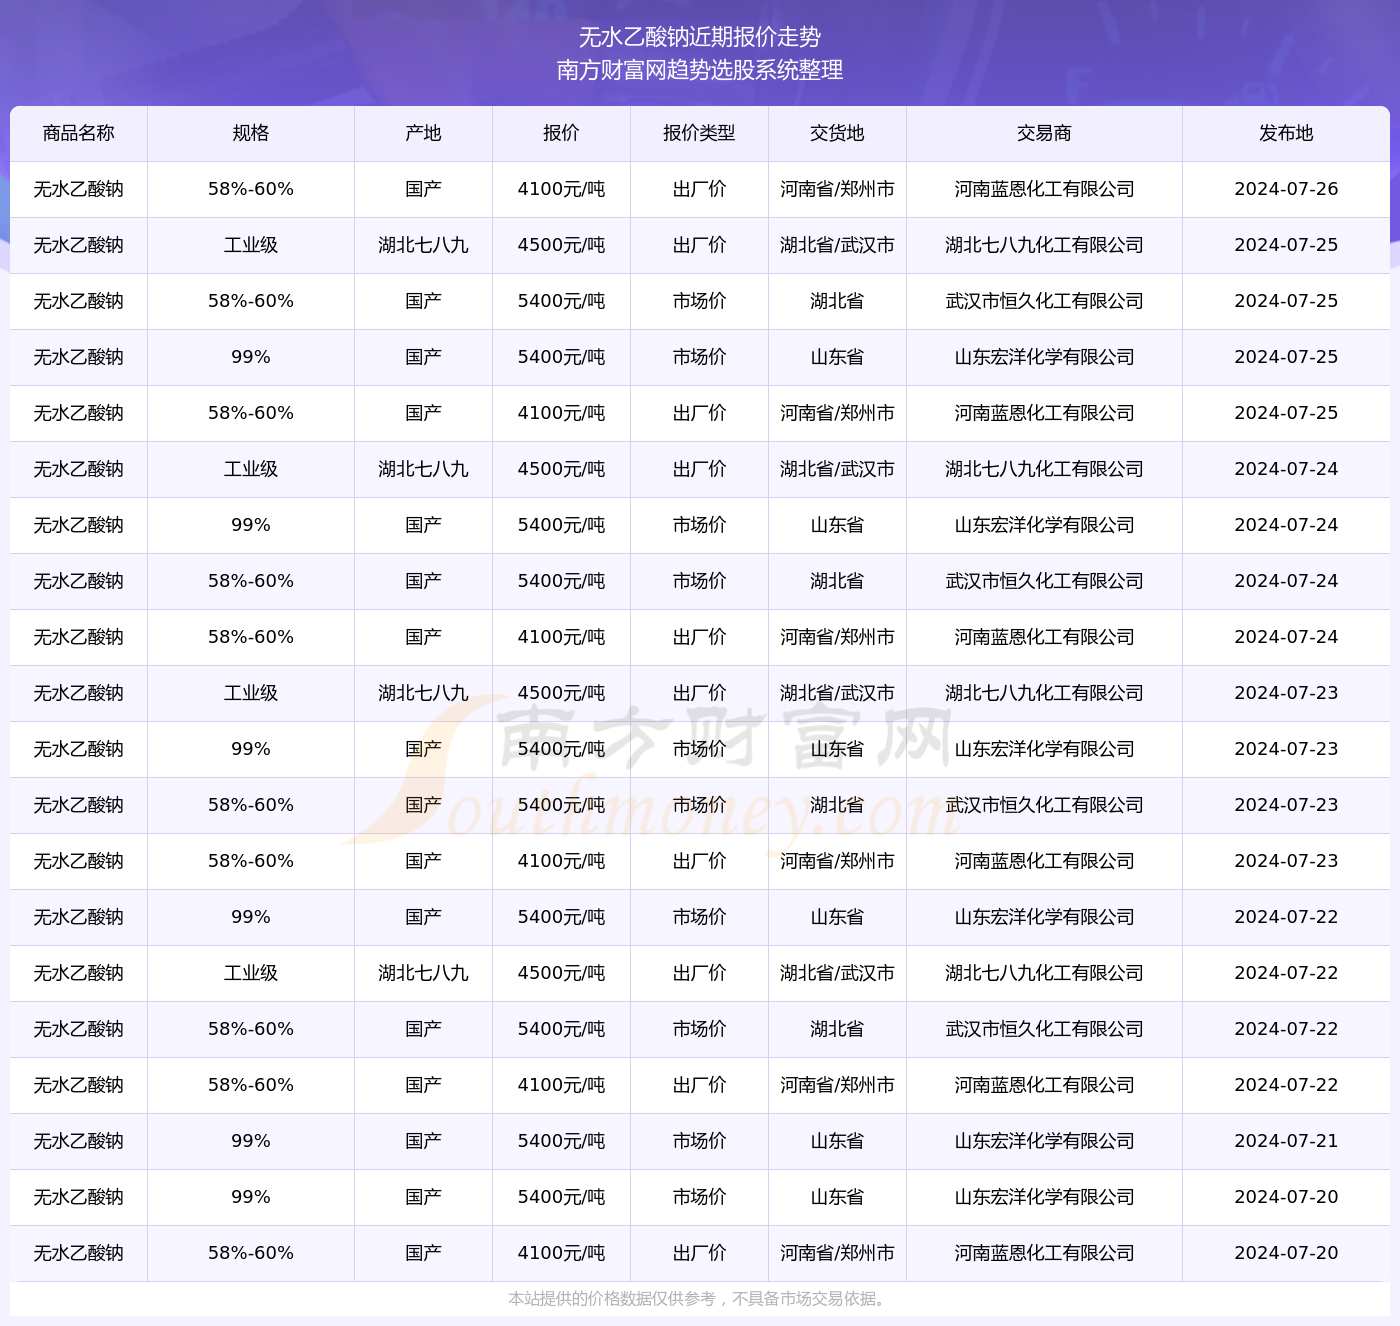Image resolution: width=1400 pixels, height=1326 pixels.
Task: Click 河南蓝恩化工有限公司 in the 2024-07-26 row
Action: pos(1044,189)
